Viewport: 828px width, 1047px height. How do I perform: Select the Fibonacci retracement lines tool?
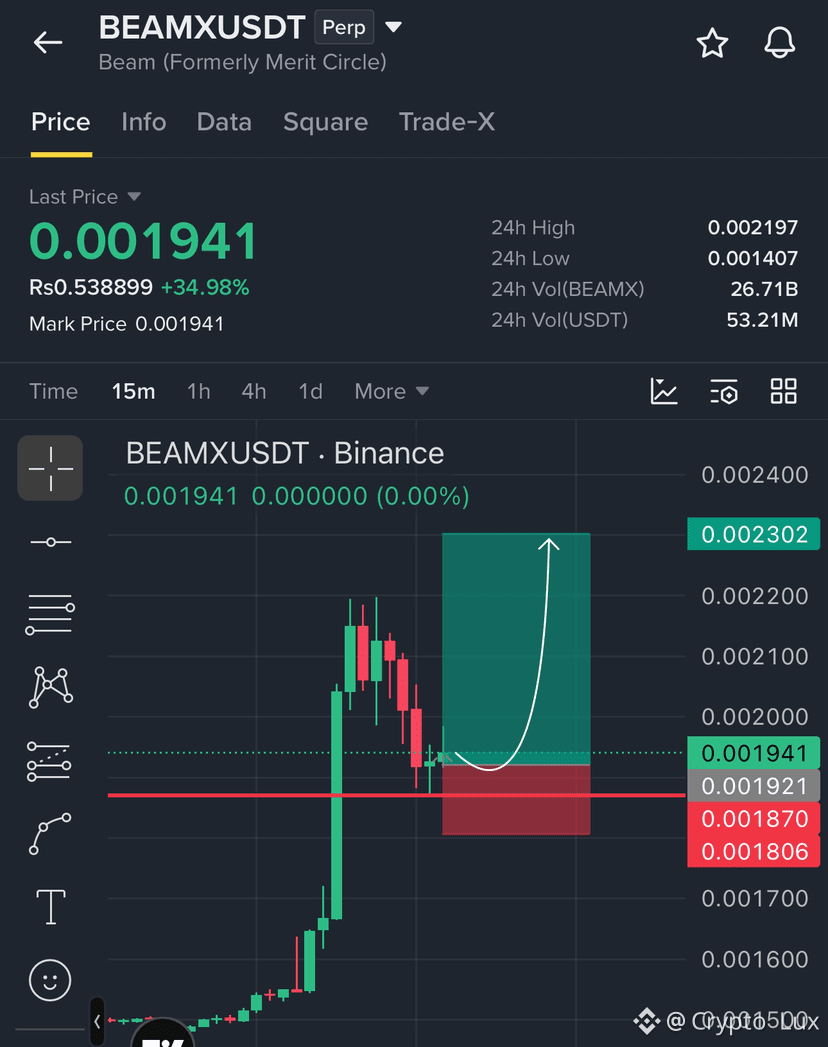click(50, 614)
